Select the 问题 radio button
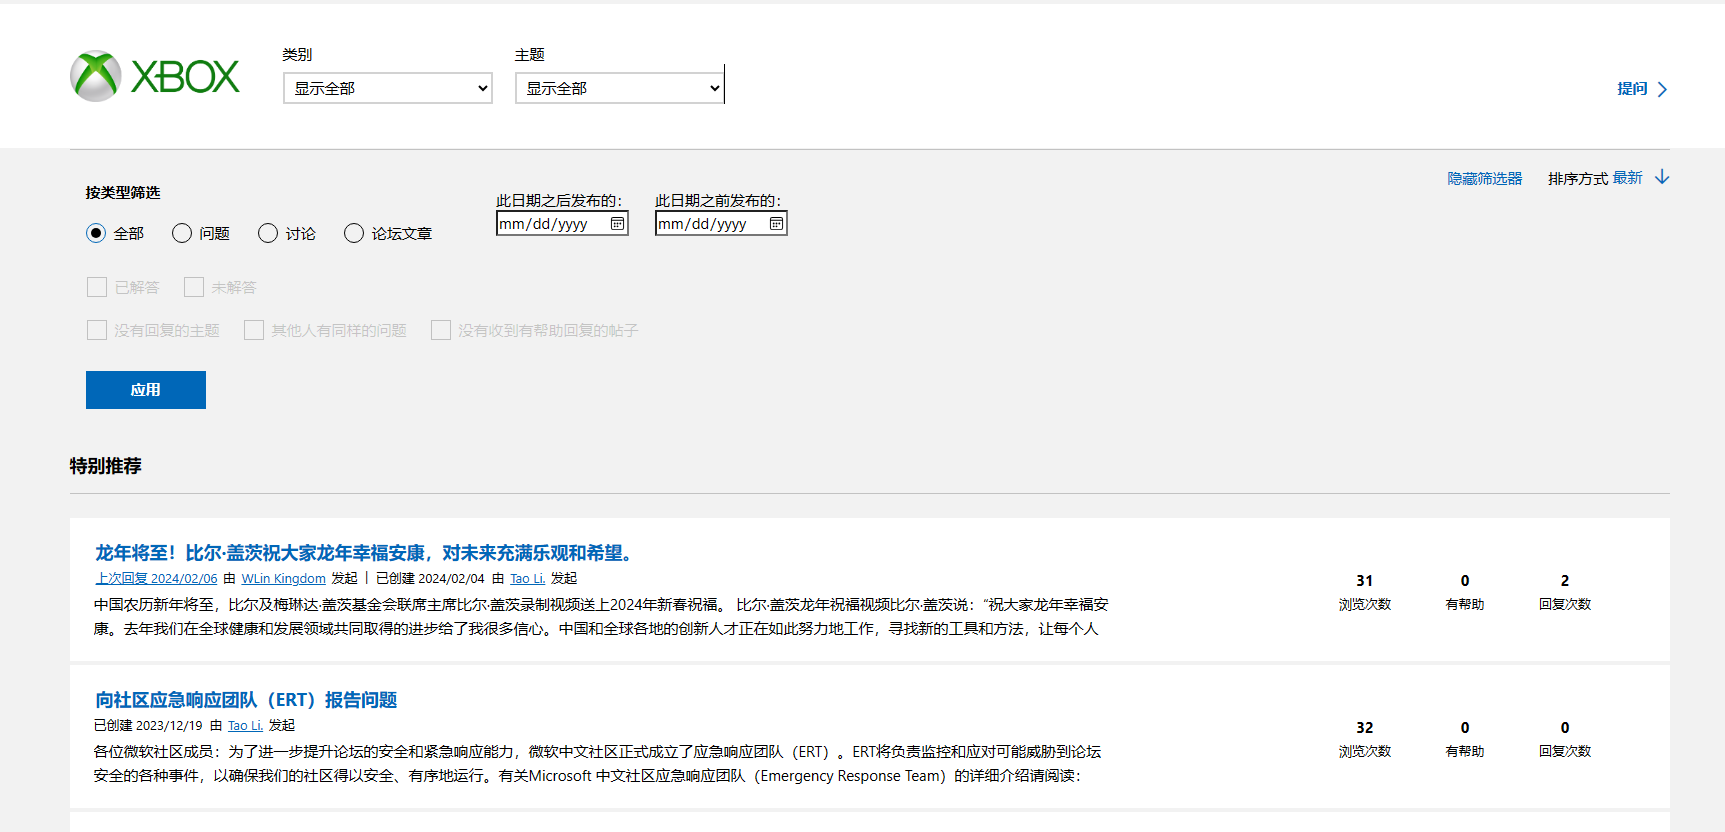1725x832 pixels. 182,233
